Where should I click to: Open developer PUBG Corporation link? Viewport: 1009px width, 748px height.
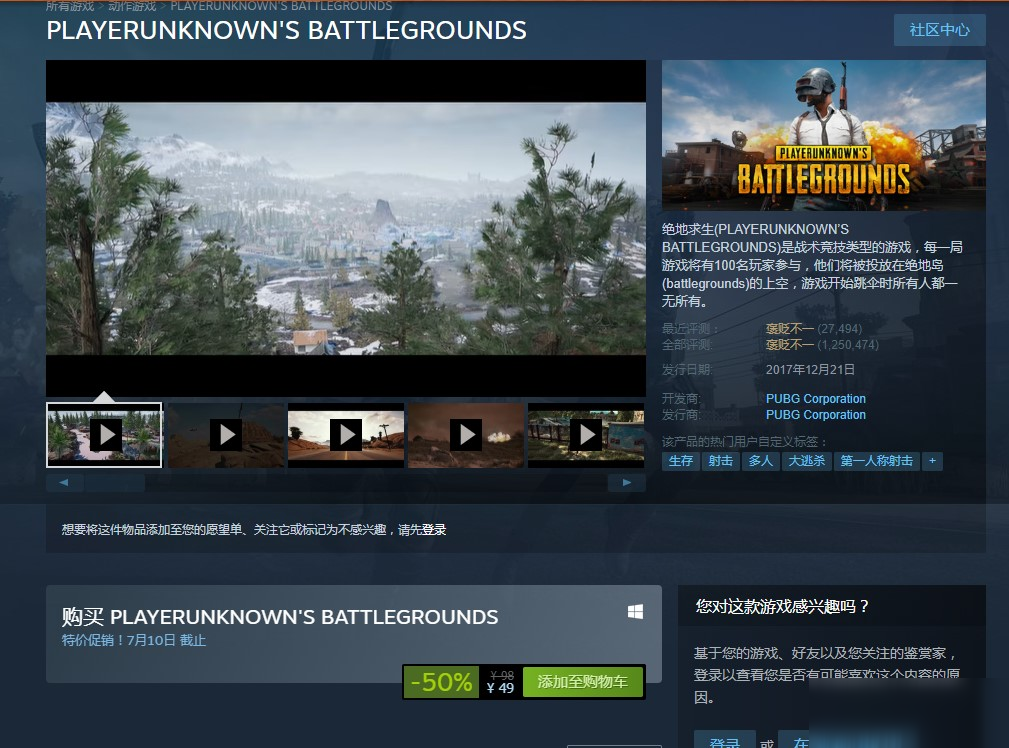pos(815,398)
